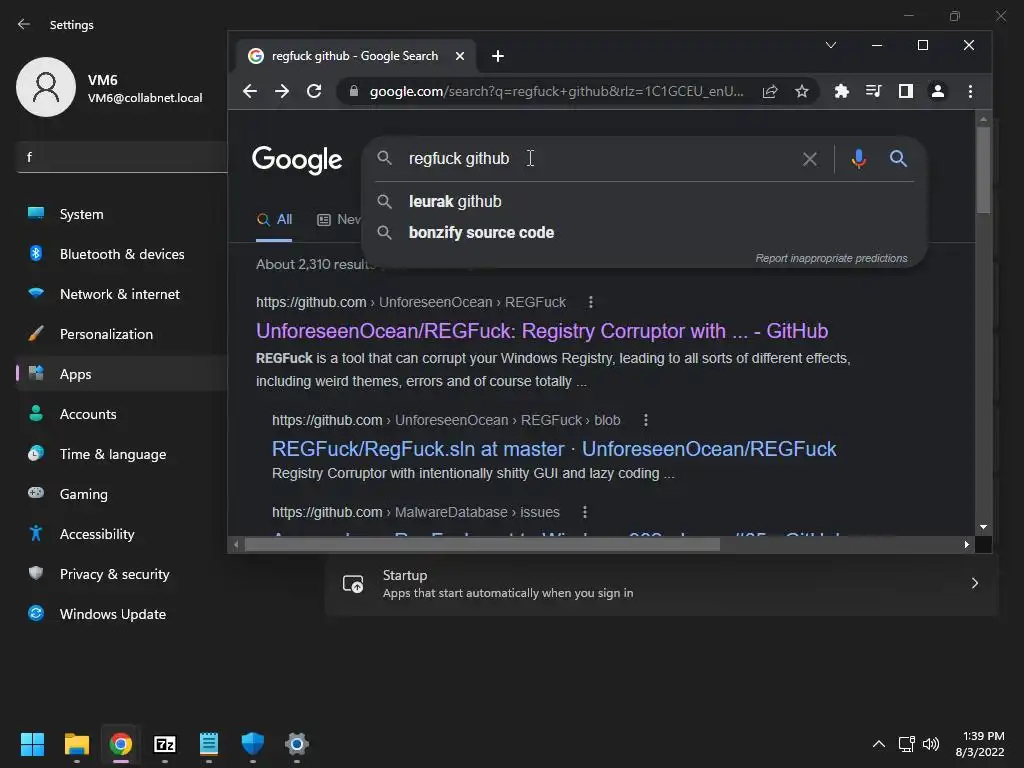1024x768 pixels.
Task: Select Apps settings category
Action: [121, 374]
